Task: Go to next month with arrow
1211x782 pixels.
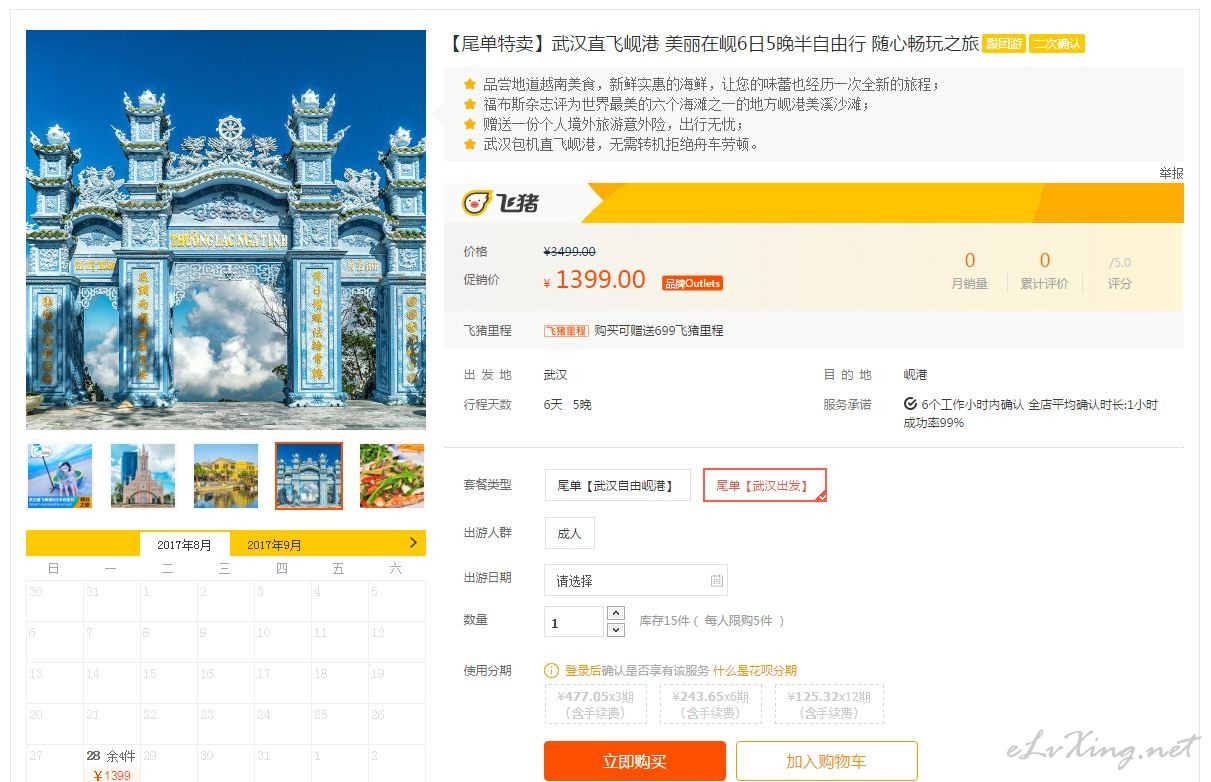Action: [x=414, y=543]
